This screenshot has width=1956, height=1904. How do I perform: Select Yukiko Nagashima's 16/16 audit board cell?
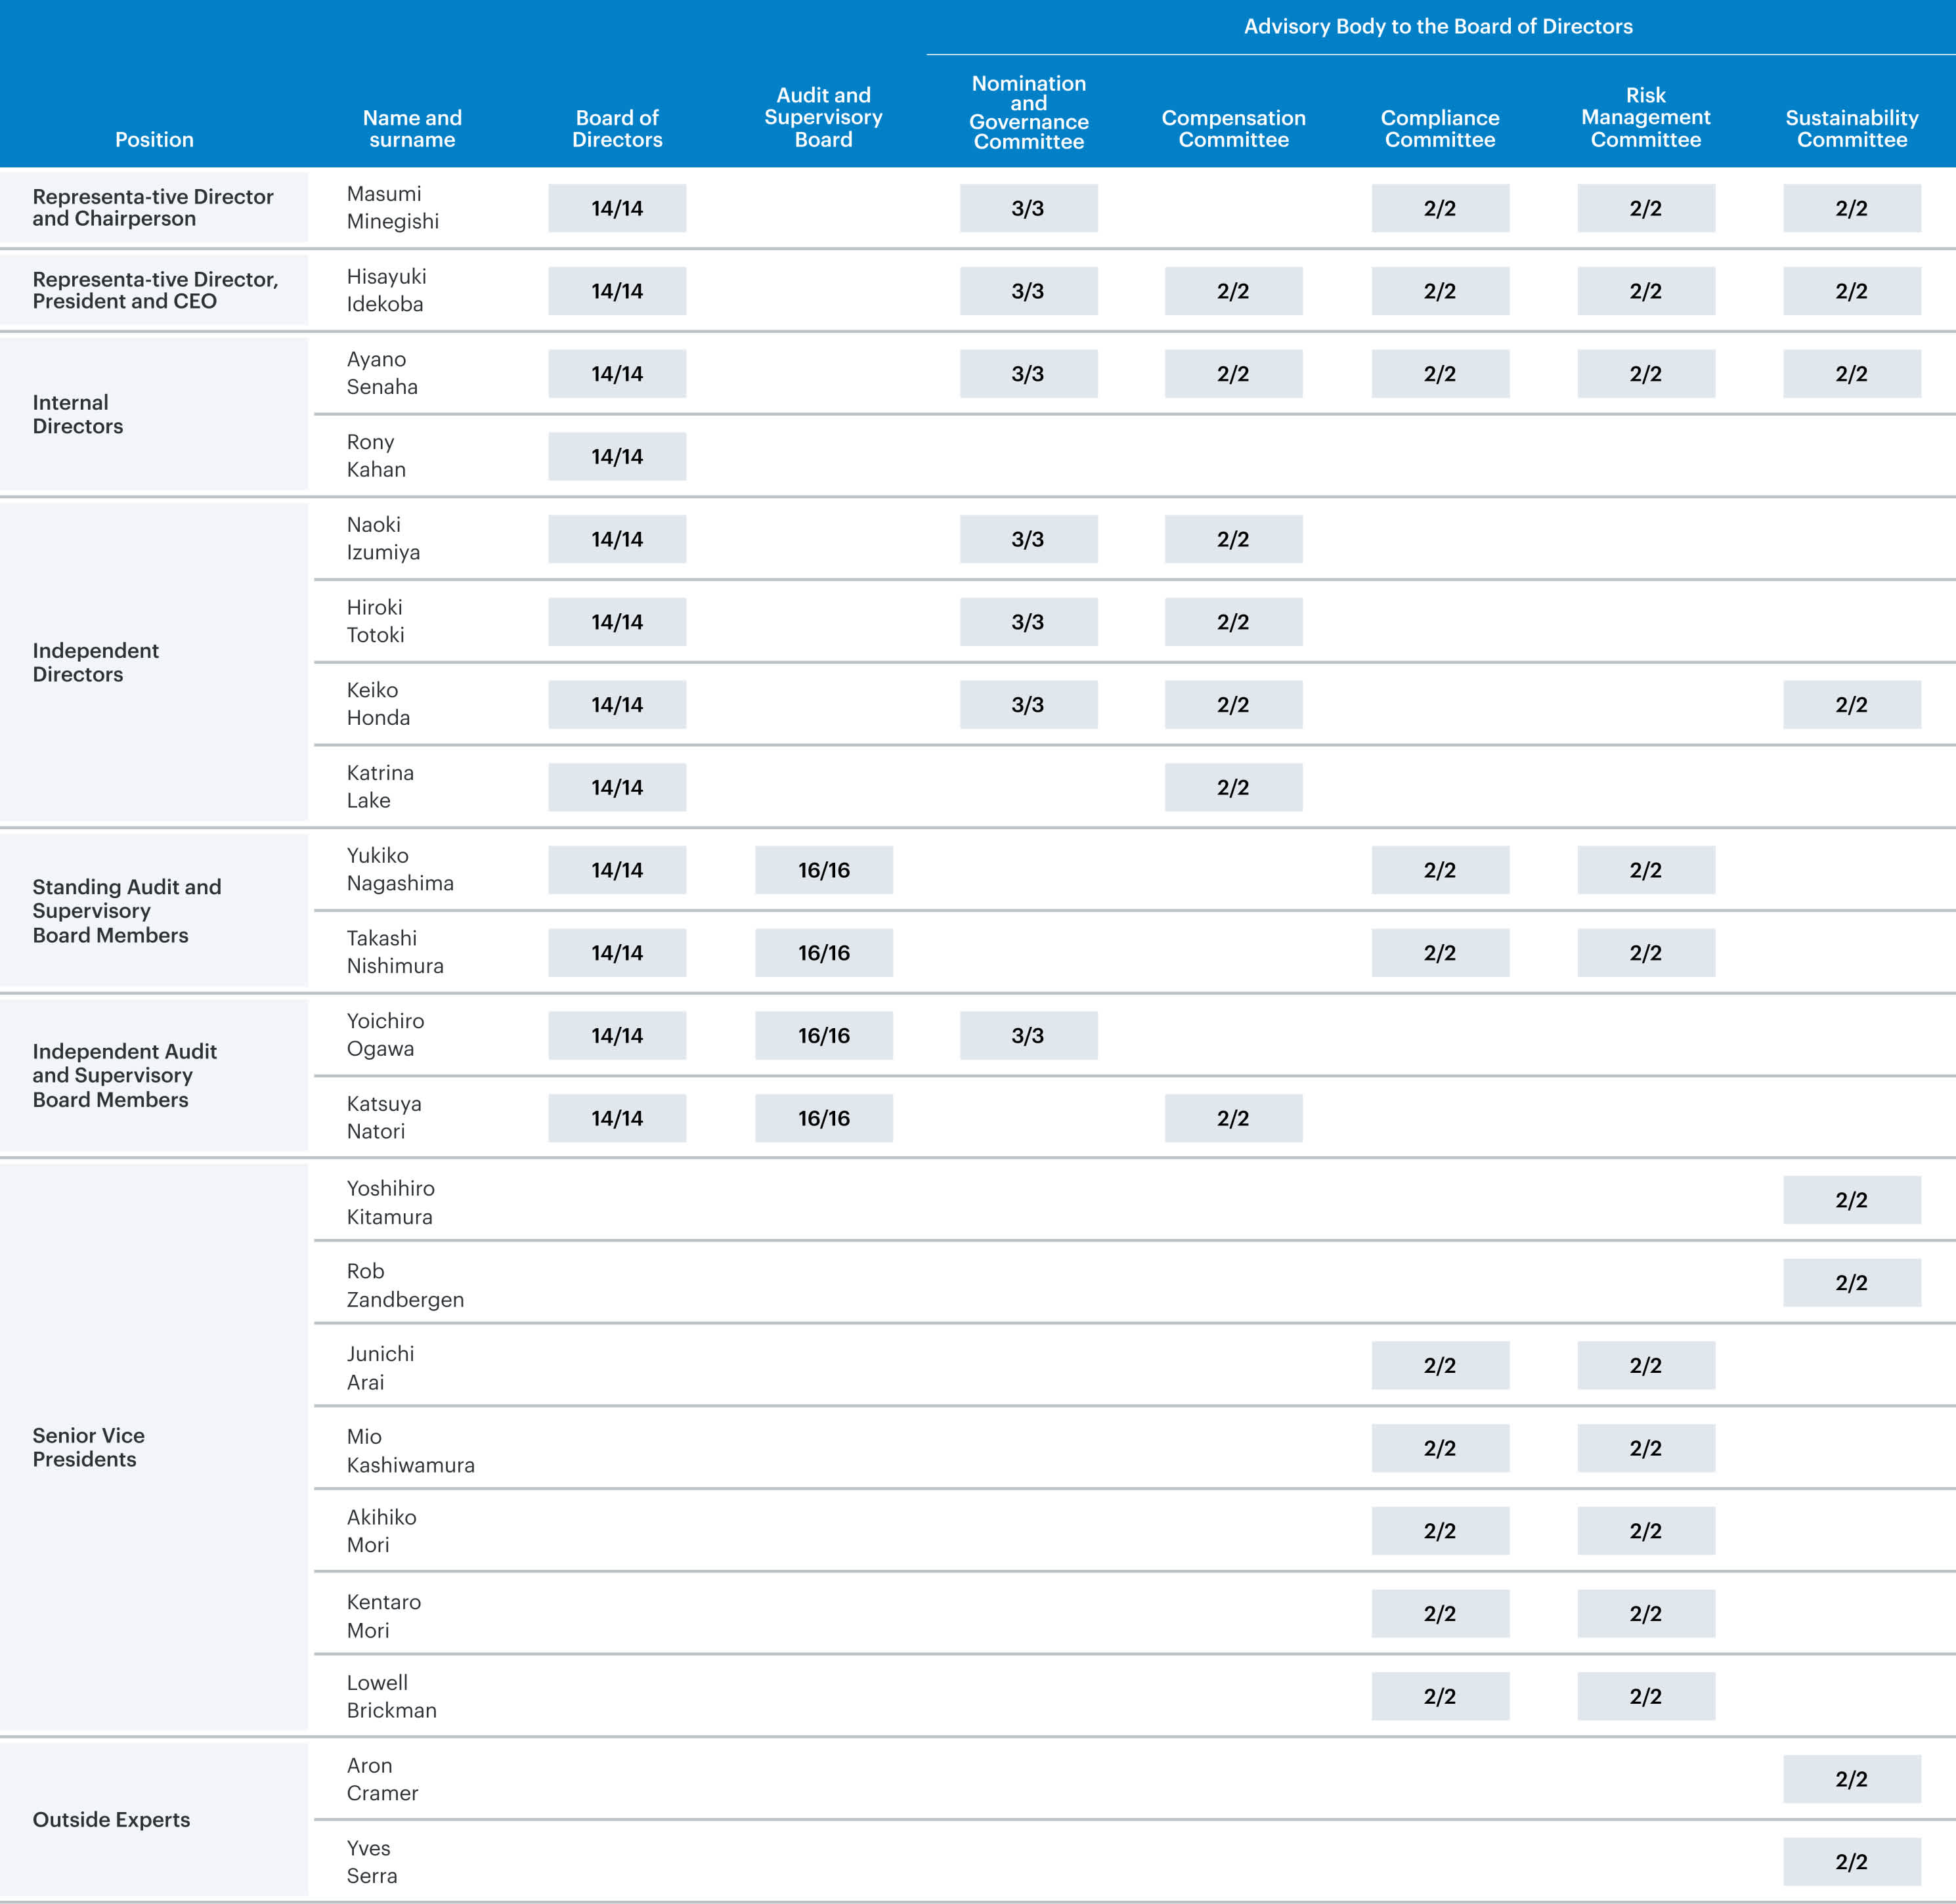click(823, 870)
